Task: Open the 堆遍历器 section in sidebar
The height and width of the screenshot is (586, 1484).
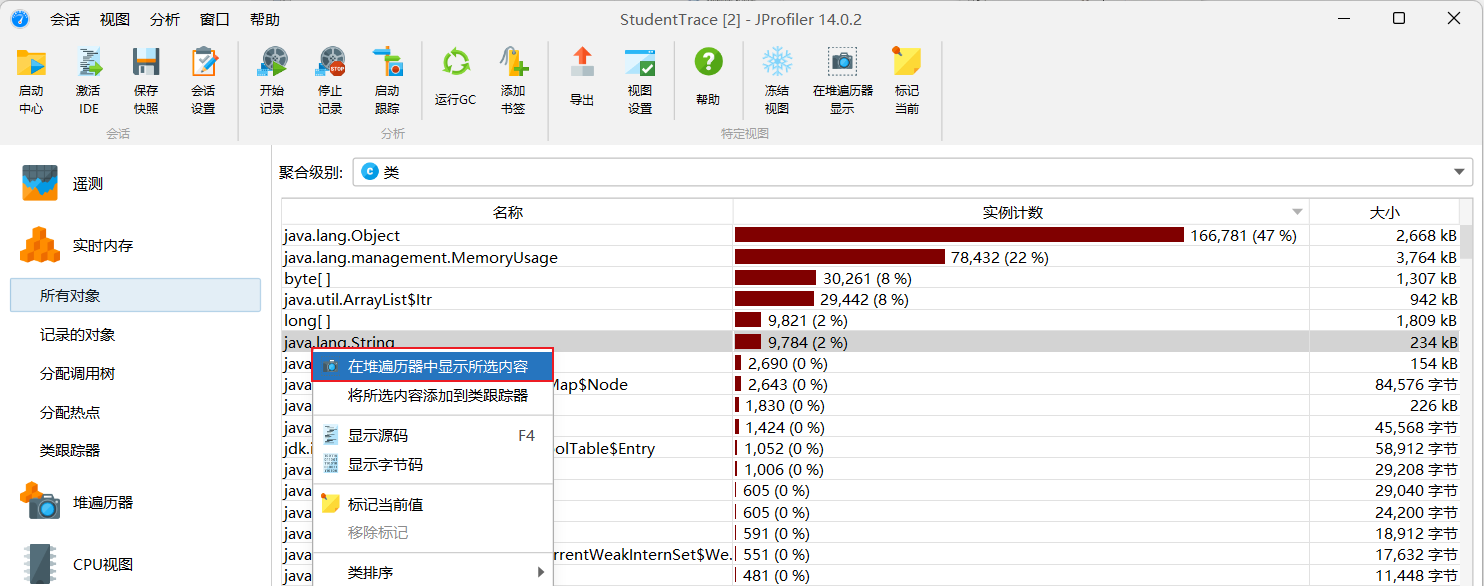Action: click(x=102, y=502)
